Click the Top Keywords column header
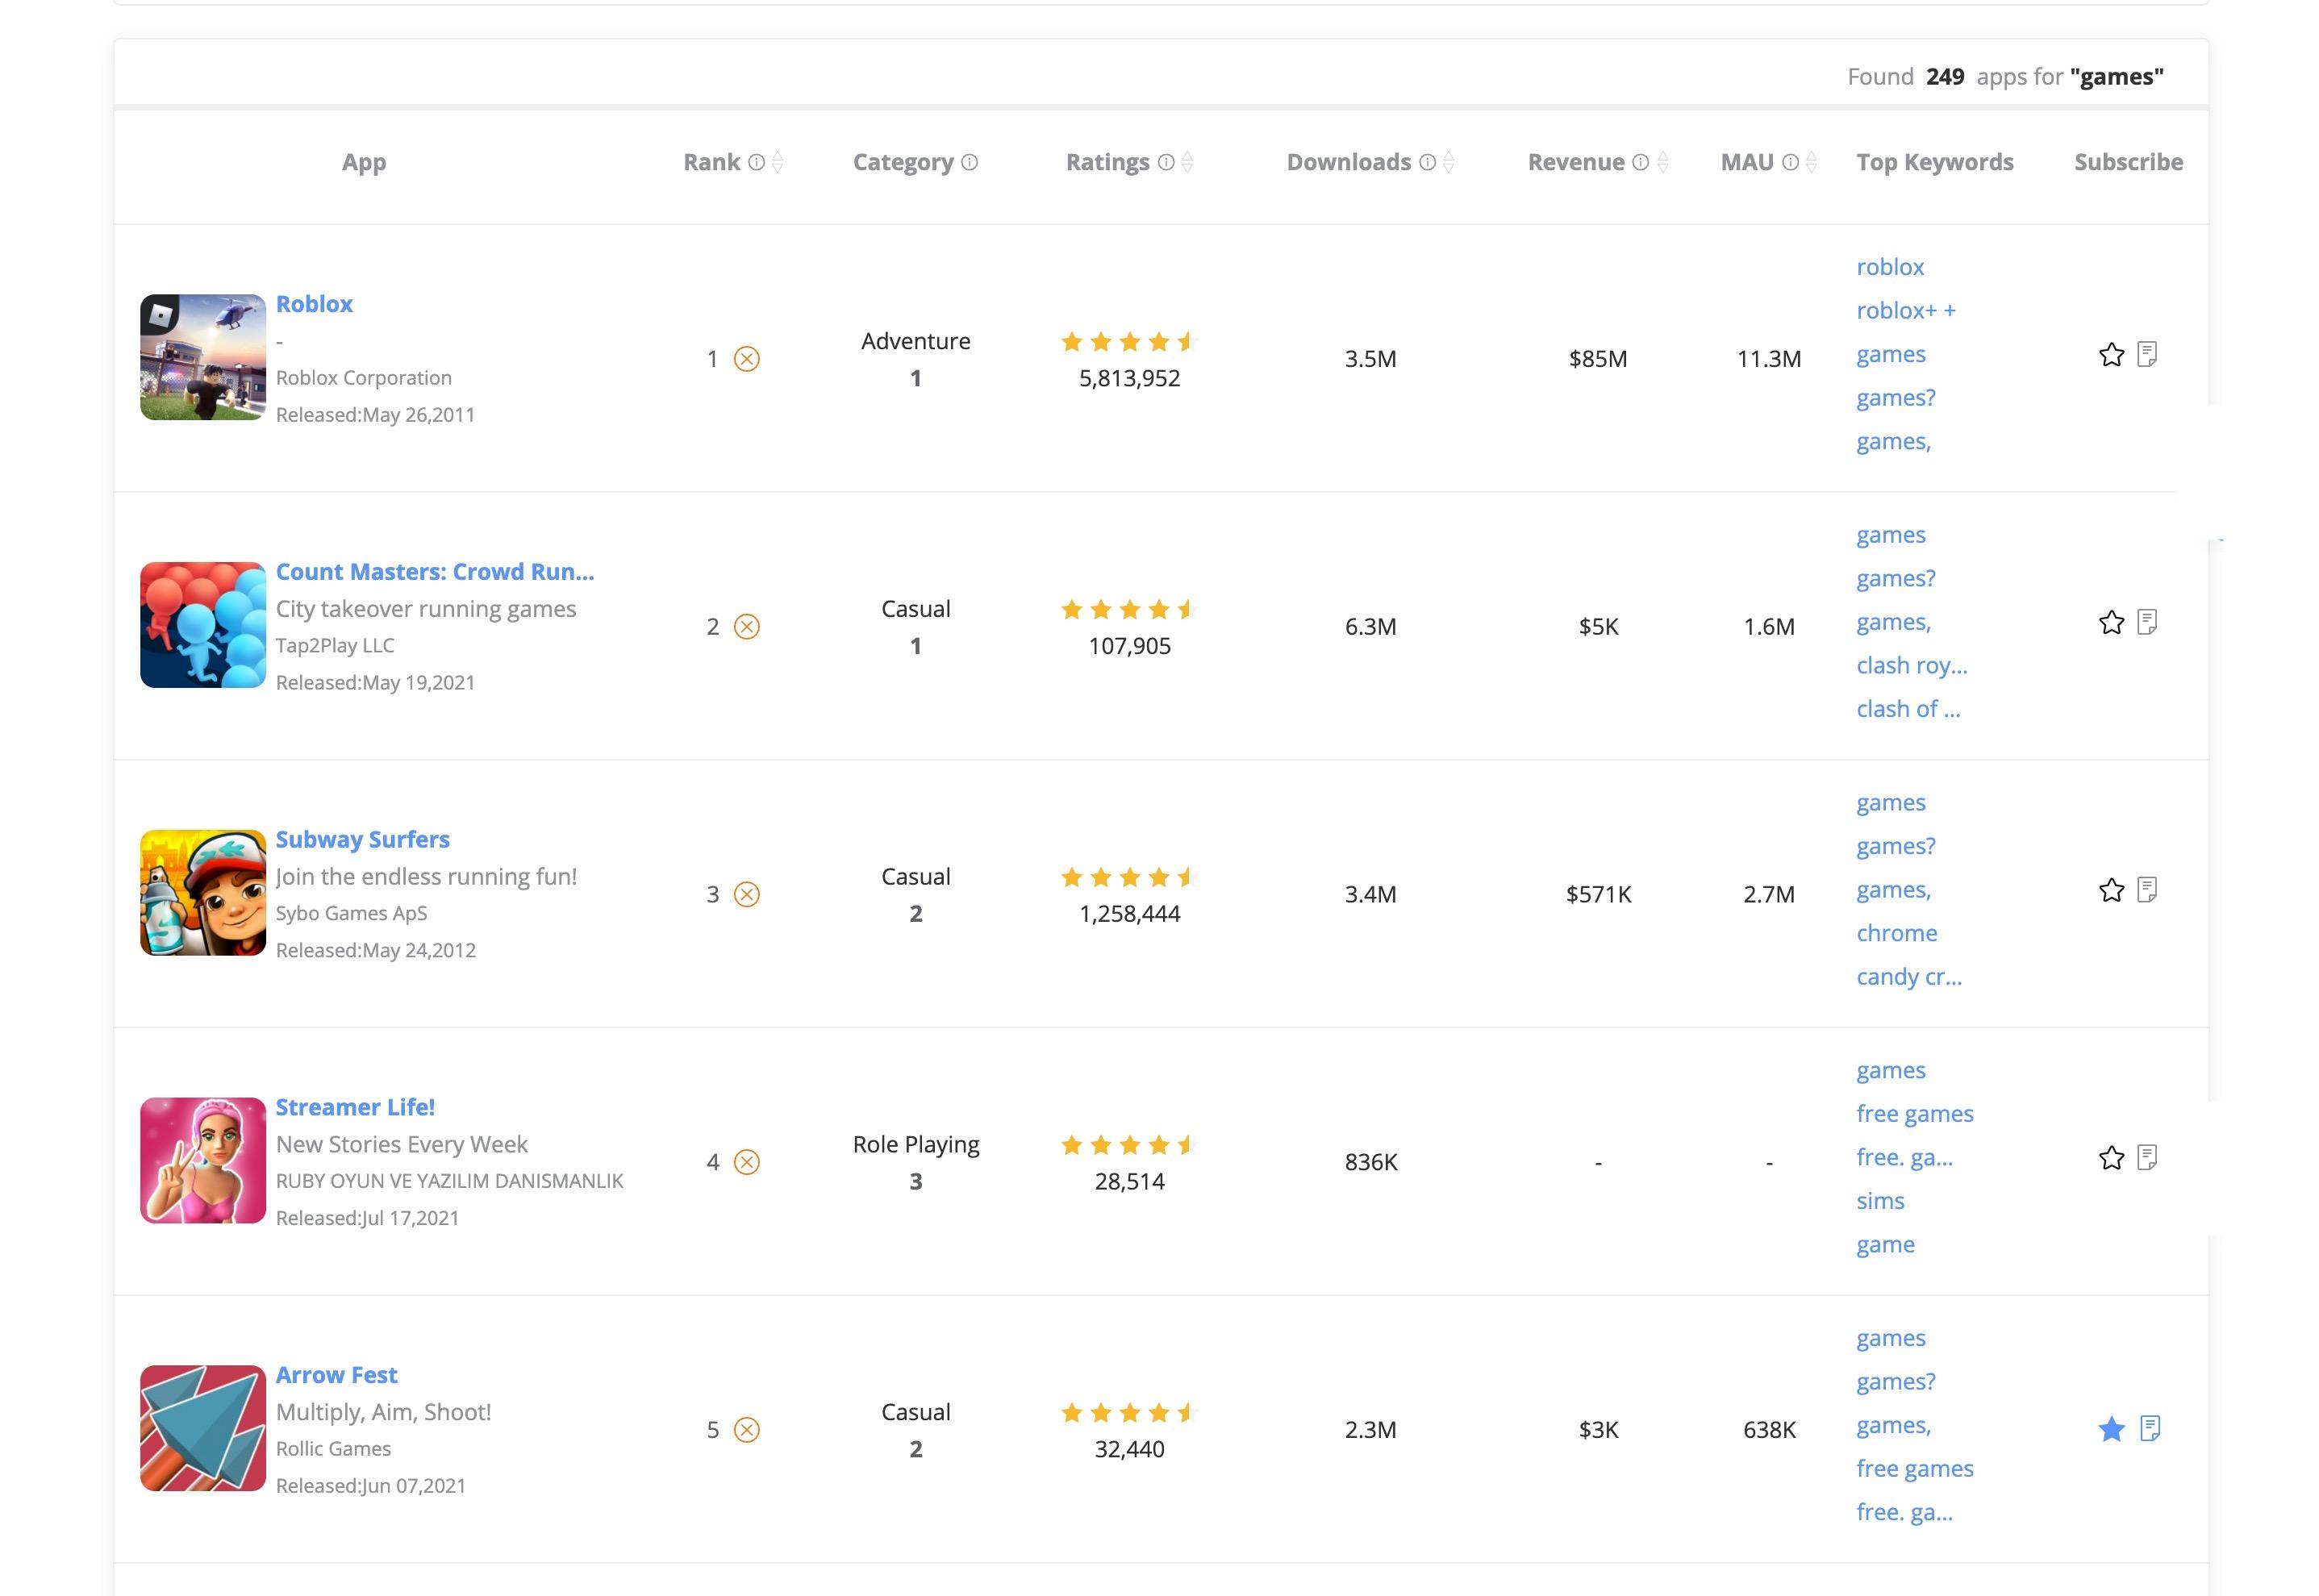 point(1934,162)
